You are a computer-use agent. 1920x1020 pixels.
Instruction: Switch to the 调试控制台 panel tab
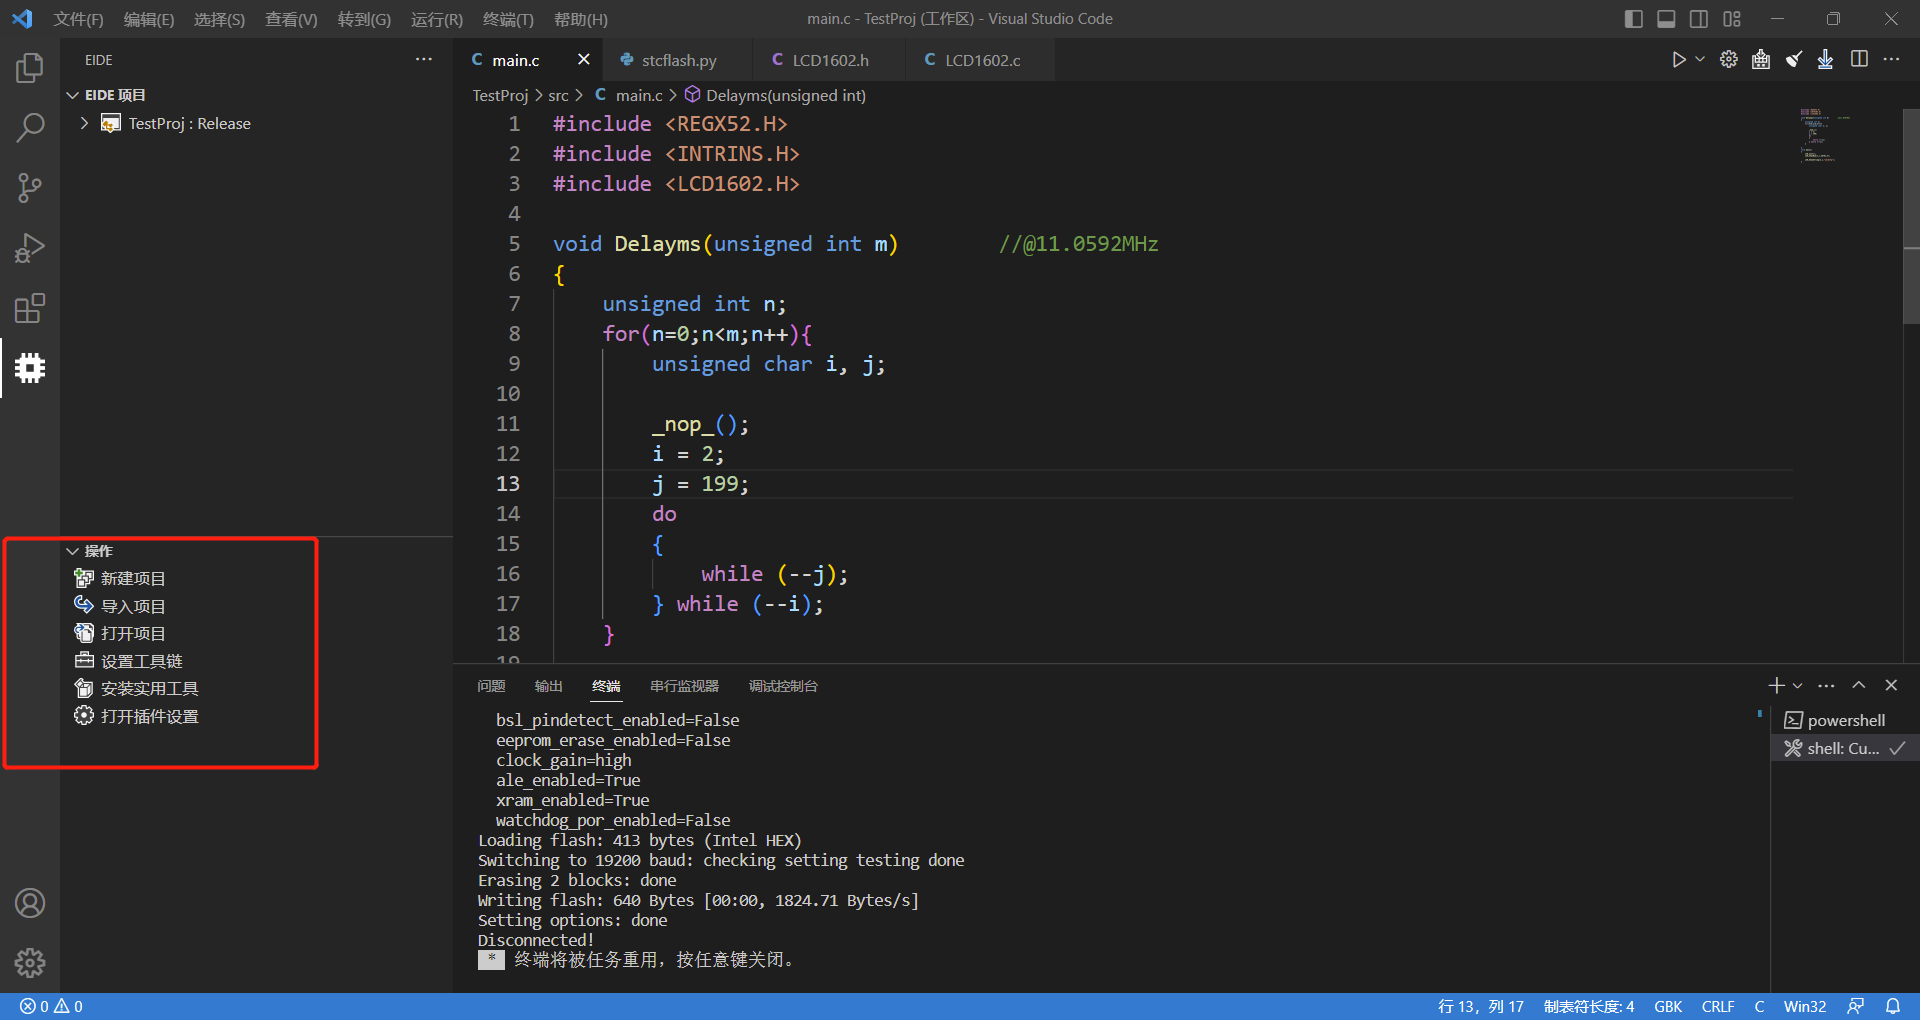click(x=783, y=686)
